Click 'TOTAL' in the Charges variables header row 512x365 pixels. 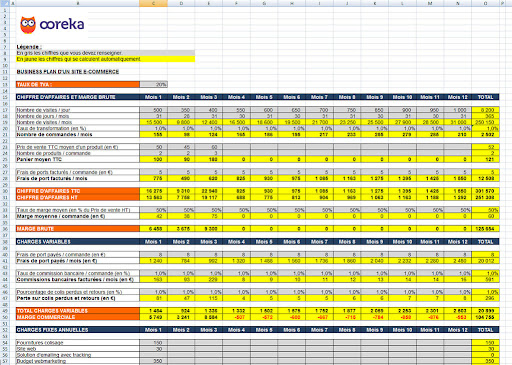pos(485,242)
